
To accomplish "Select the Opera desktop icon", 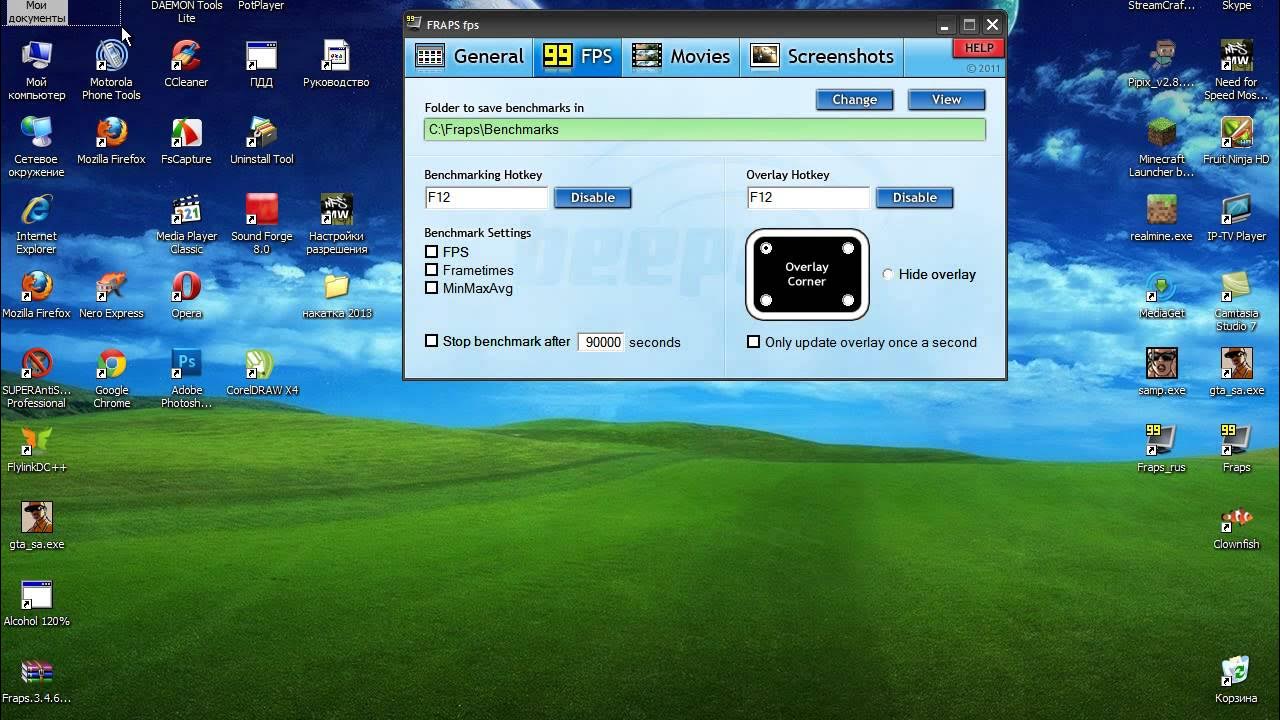I will point(186,296).
